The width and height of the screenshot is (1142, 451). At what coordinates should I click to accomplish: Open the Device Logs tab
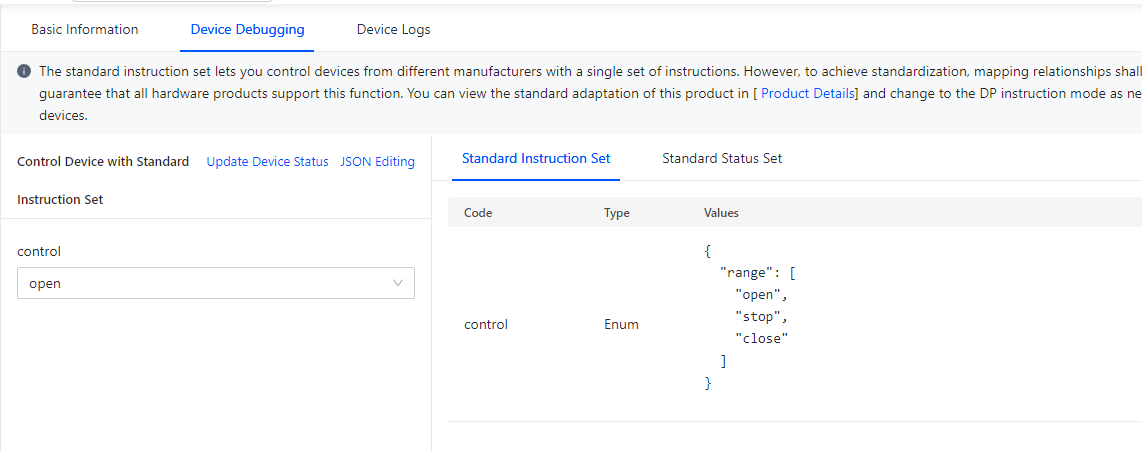tap(393, 30)
